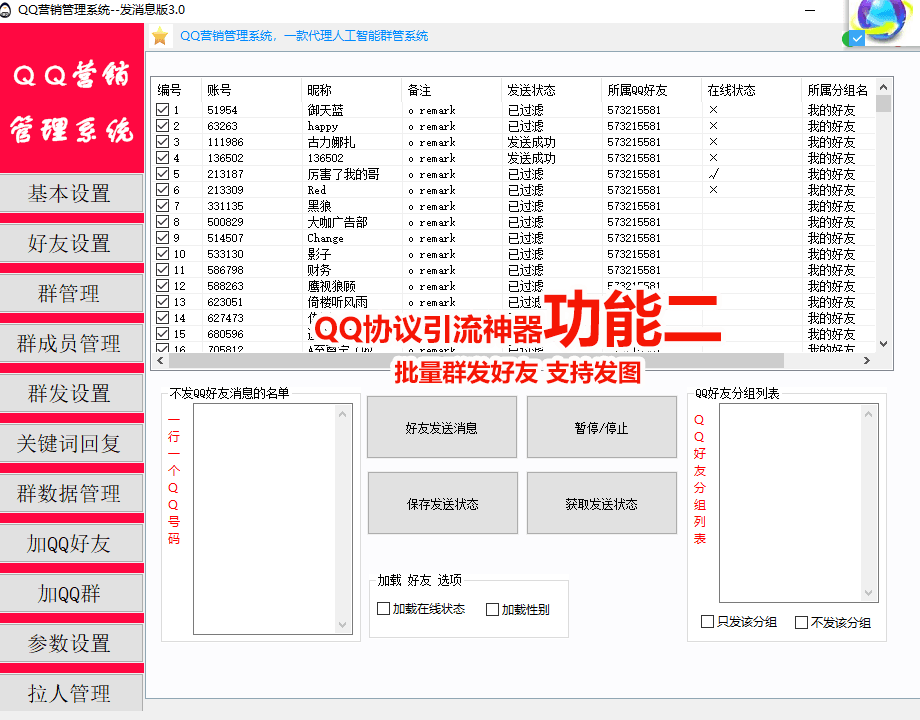Viewport: 920px width, 720px height.
Task: Select nickname cell 倚楼听风雨
Action: tap(337, 302)
